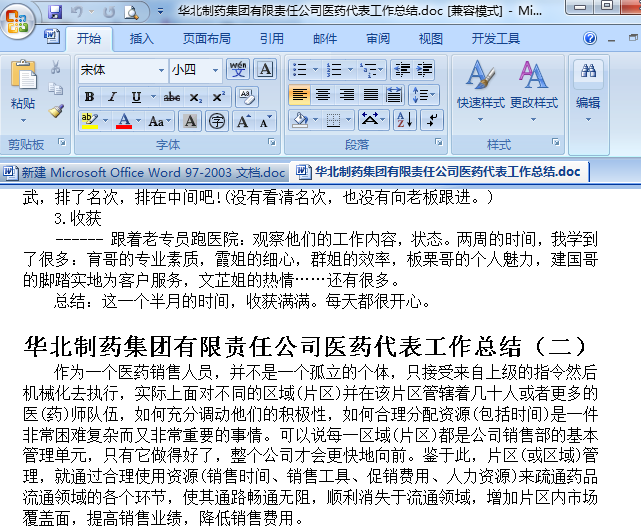Save the document with Save icon
This screenshot has width=641, height=530.
[x=55, y=12]
